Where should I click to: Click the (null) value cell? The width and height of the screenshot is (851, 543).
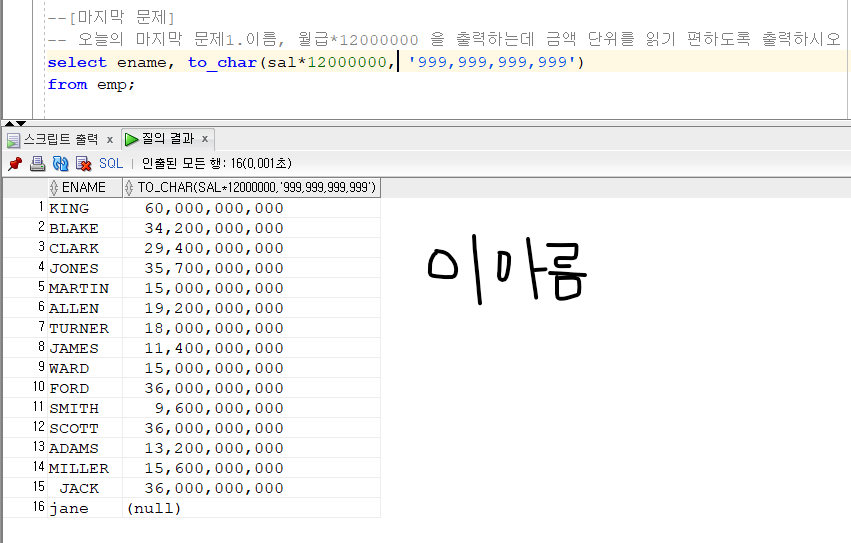coord(251,508)
